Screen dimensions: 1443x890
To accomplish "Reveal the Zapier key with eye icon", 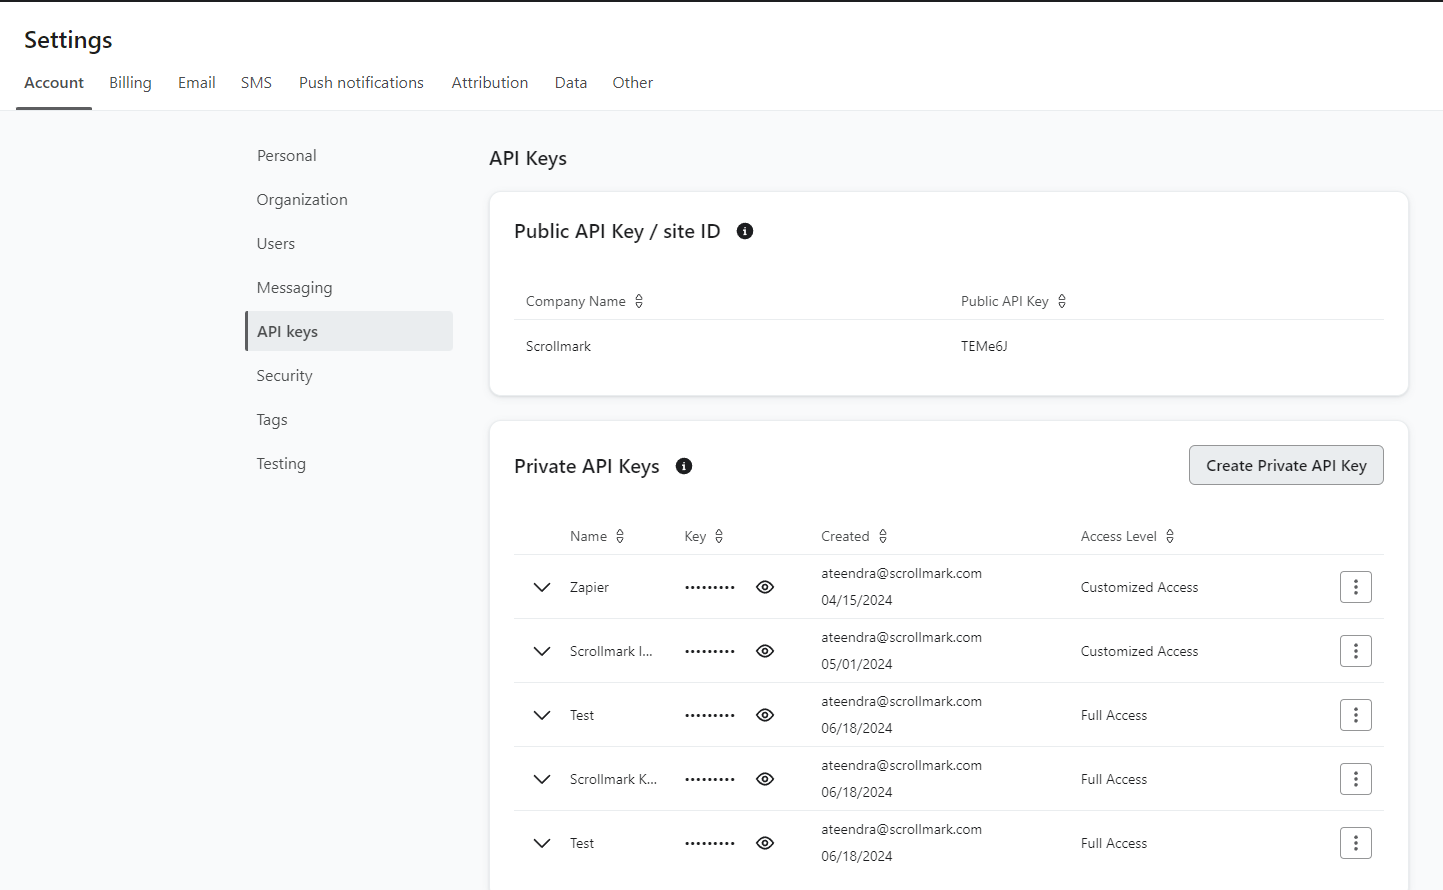I will click(765, 587).
